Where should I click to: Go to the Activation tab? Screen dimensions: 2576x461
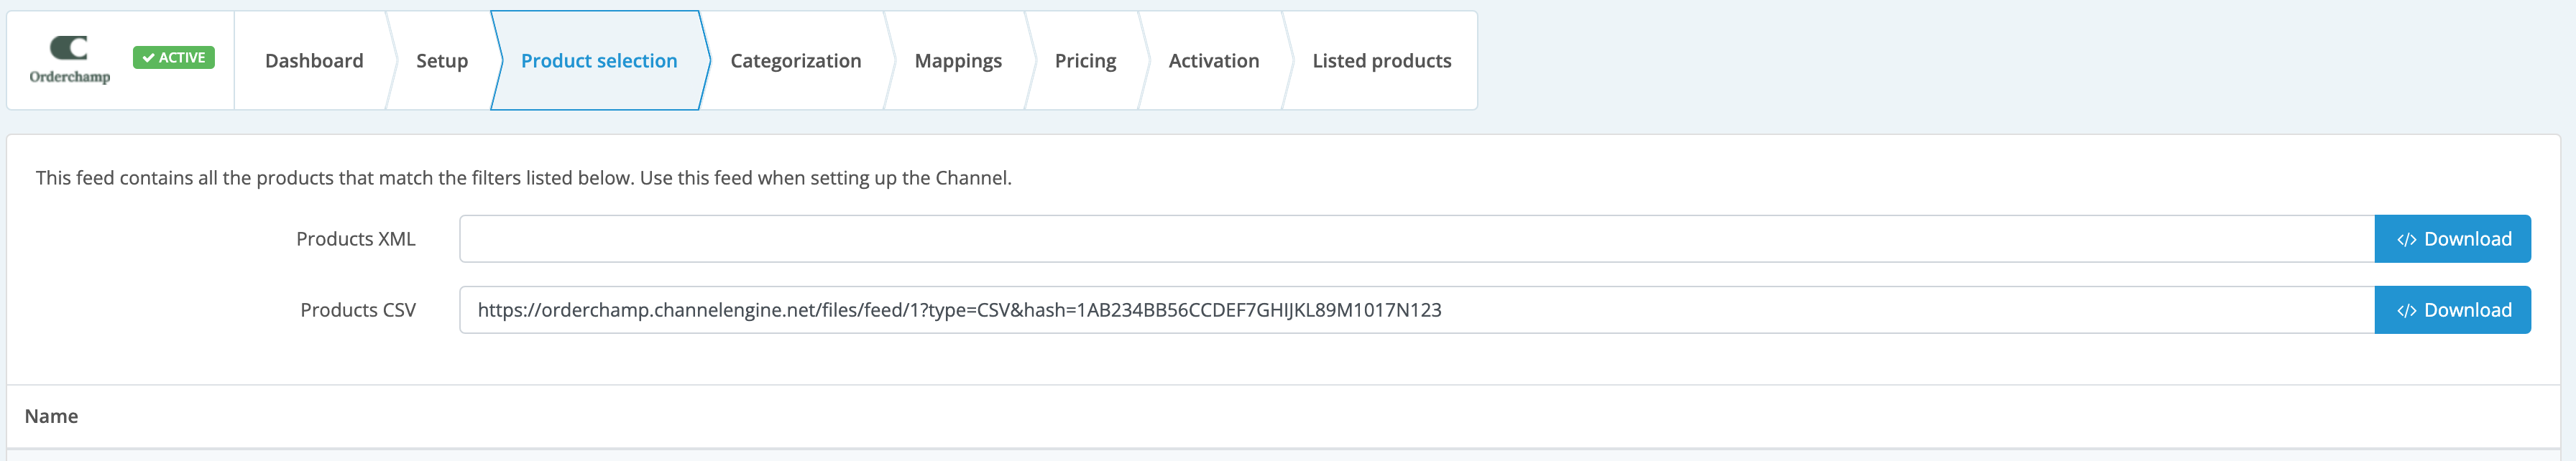pyautogui.click(x=1214, y=61)
